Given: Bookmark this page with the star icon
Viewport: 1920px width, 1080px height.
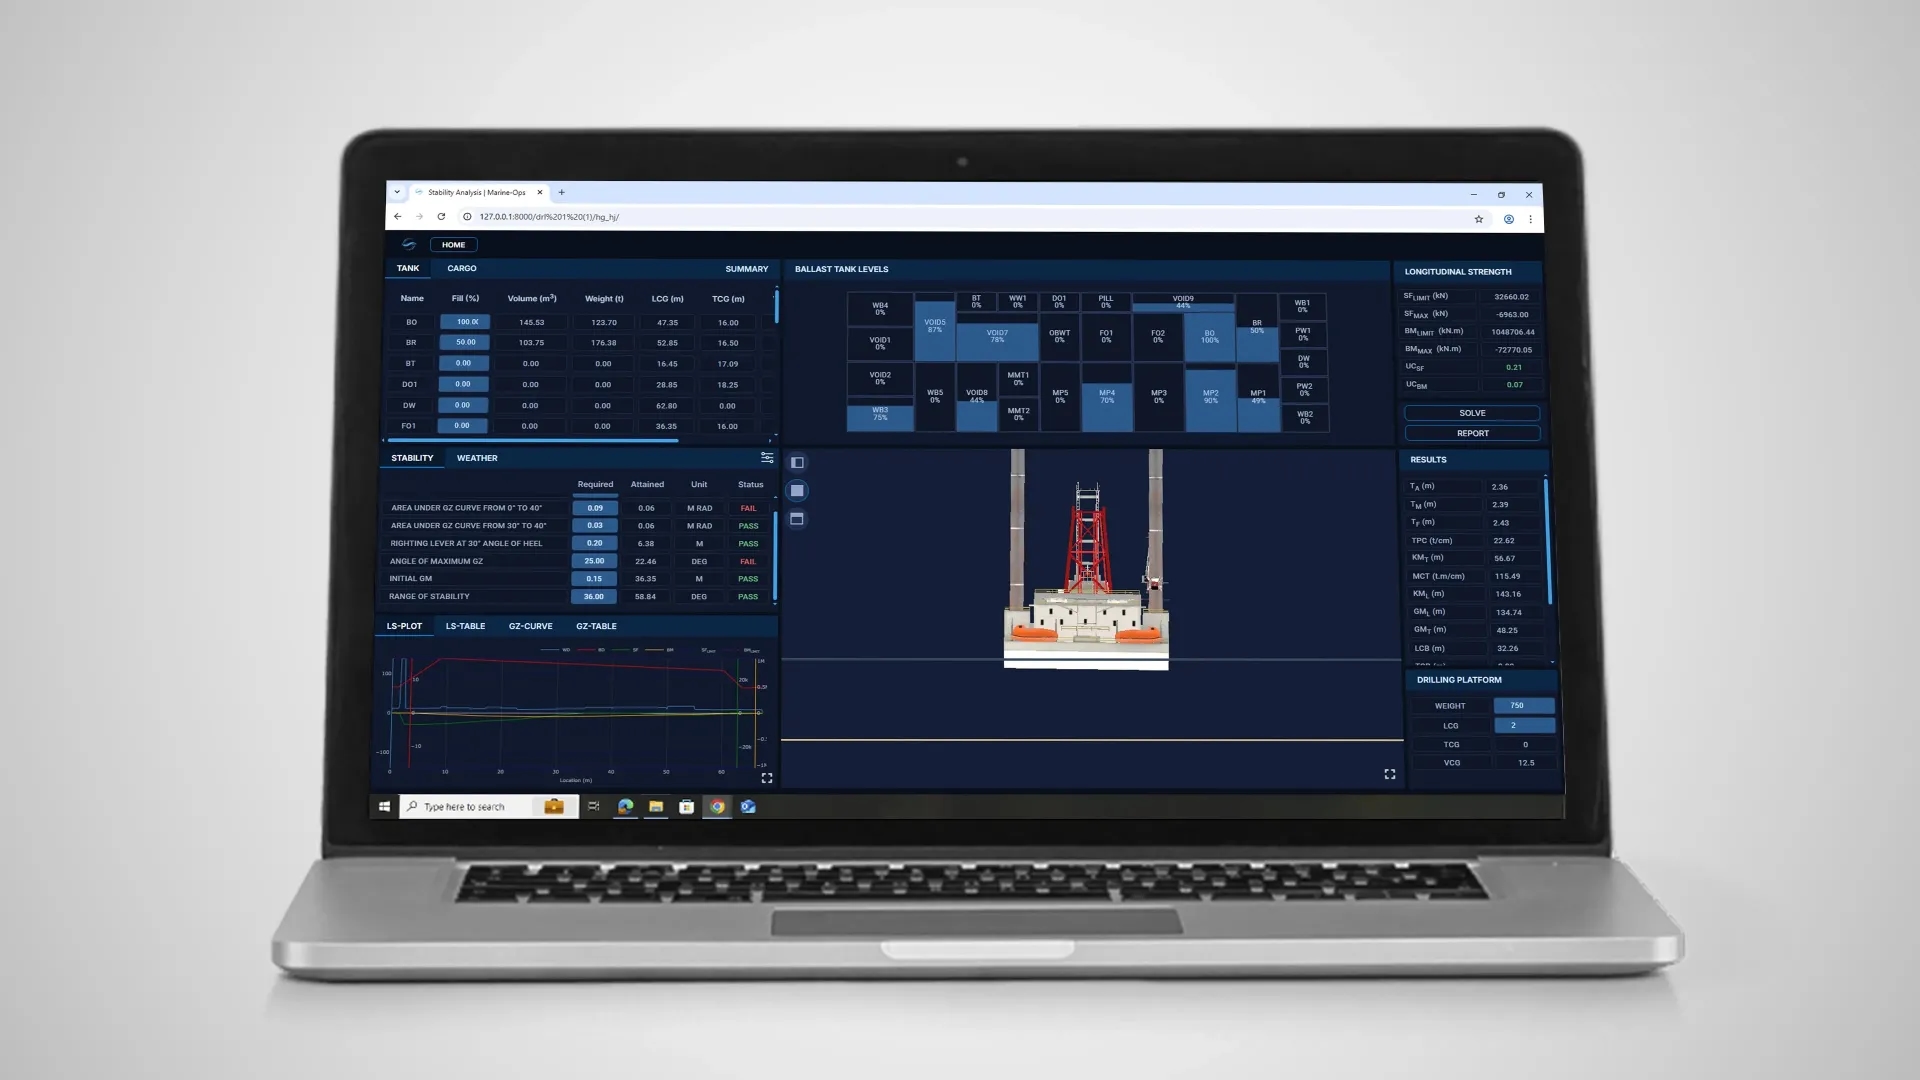Looking at the screenshot, I should click(x=1479, y=219).
